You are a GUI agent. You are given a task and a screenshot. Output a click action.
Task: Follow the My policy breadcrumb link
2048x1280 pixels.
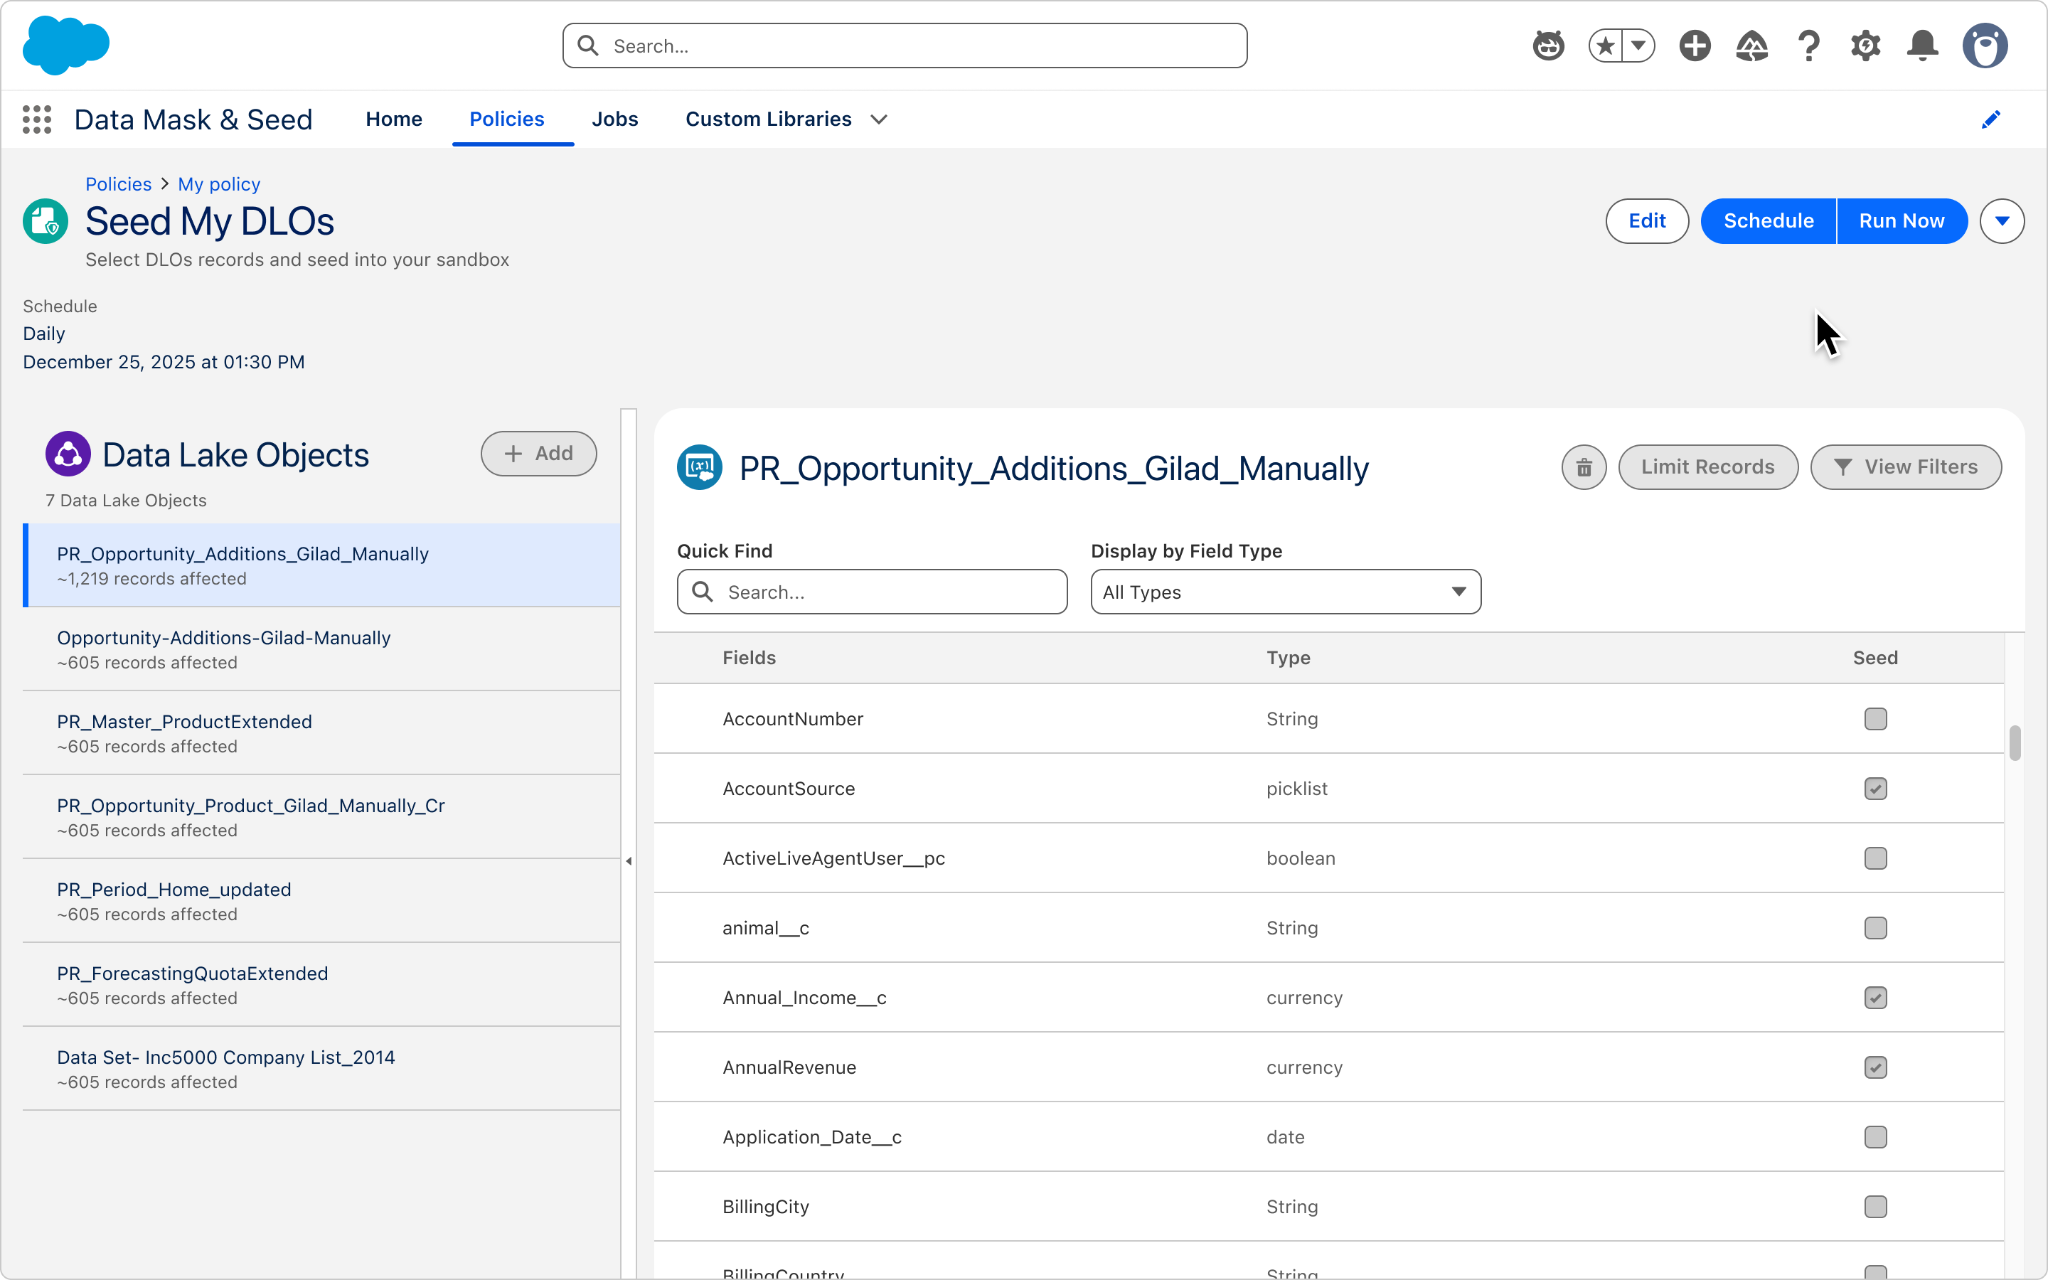click(219, 184)
